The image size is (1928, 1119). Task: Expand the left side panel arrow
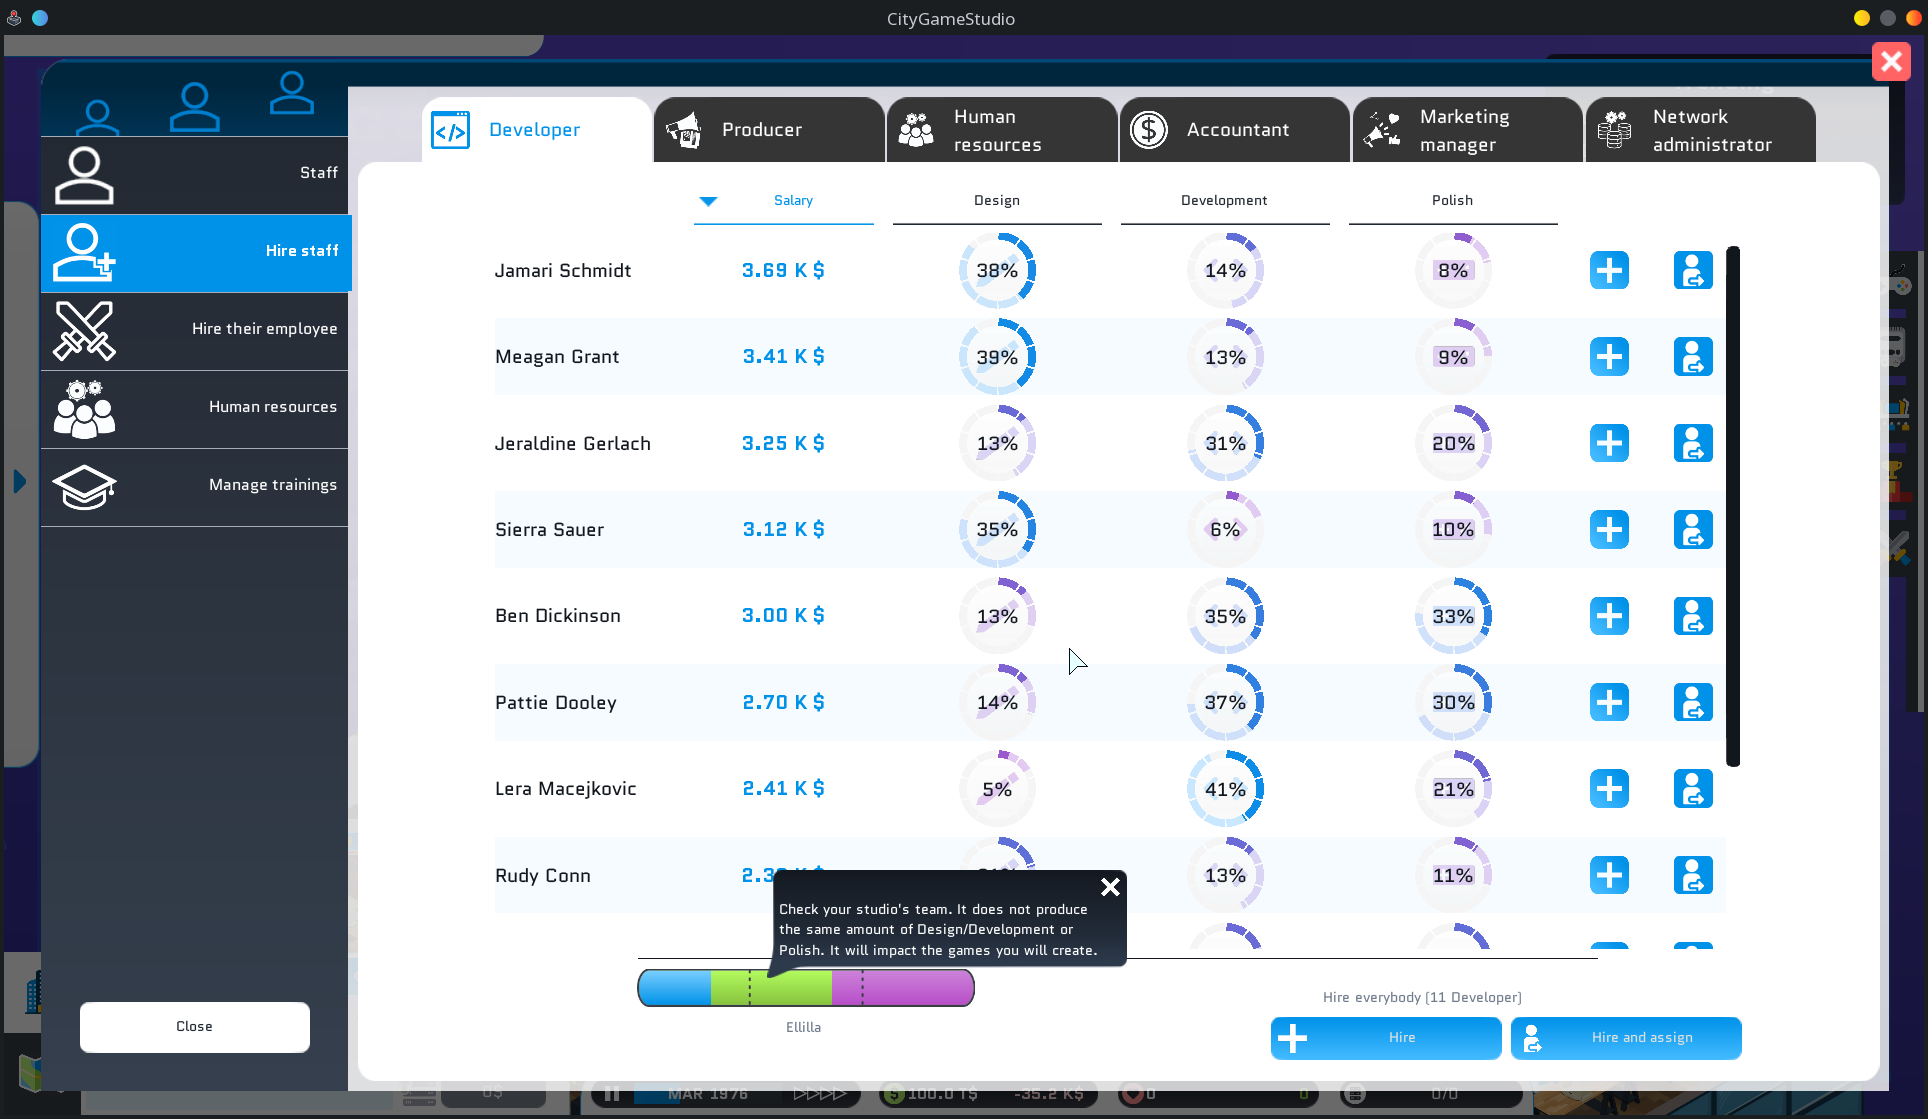[20, 482]
